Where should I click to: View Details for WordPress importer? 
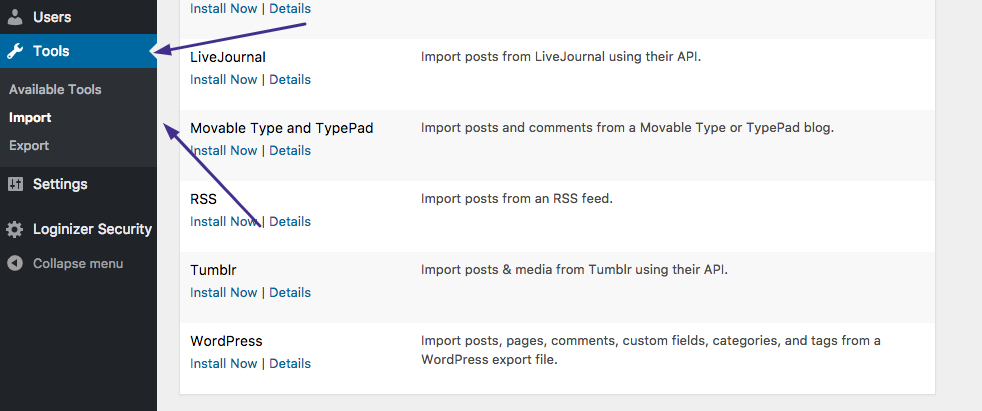[x=290, y=364]
